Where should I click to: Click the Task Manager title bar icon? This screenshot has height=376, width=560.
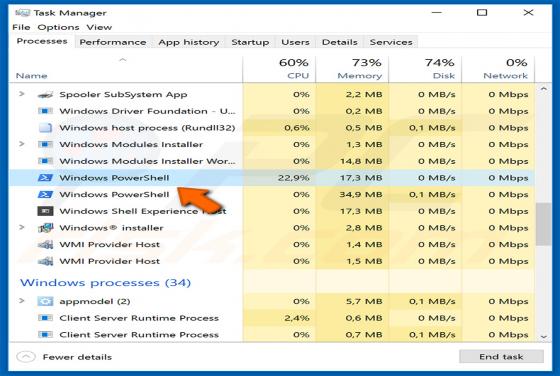tap(22, 13)
